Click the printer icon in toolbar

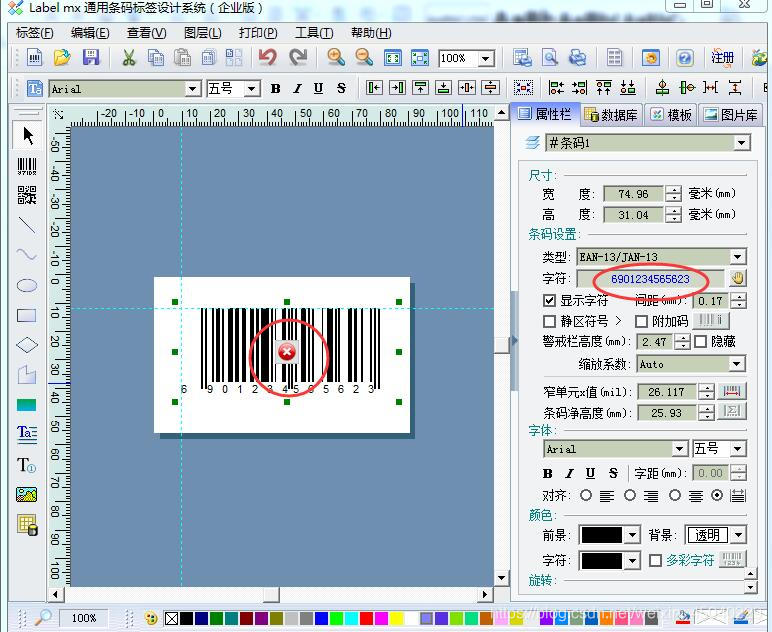[x=578, y=58]
